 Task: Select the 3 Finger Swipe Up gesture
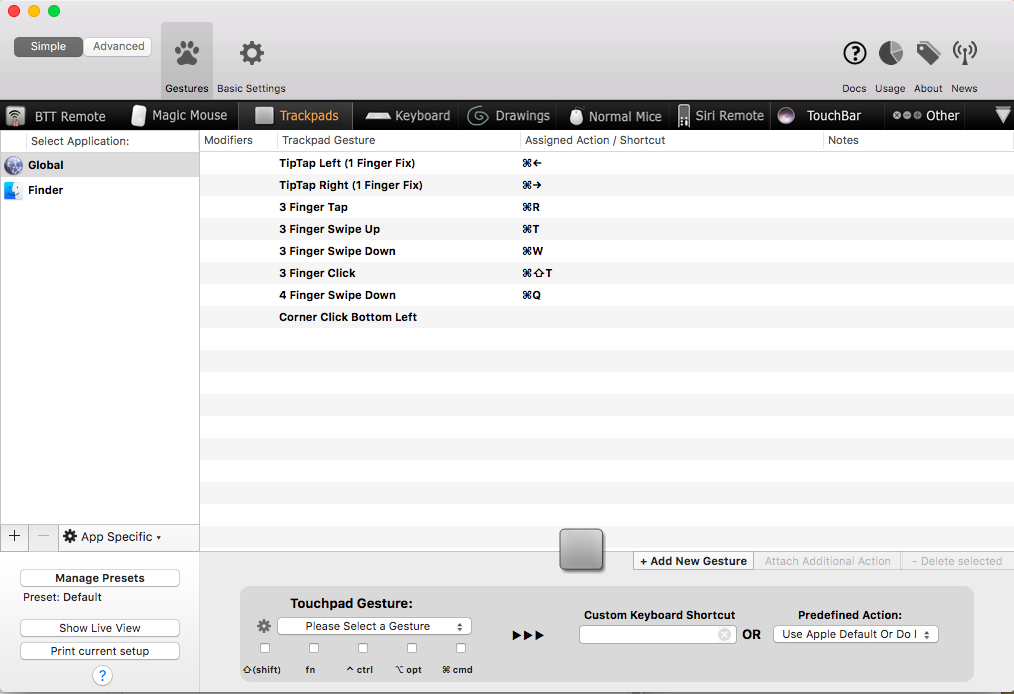click(x=606, y=229)
